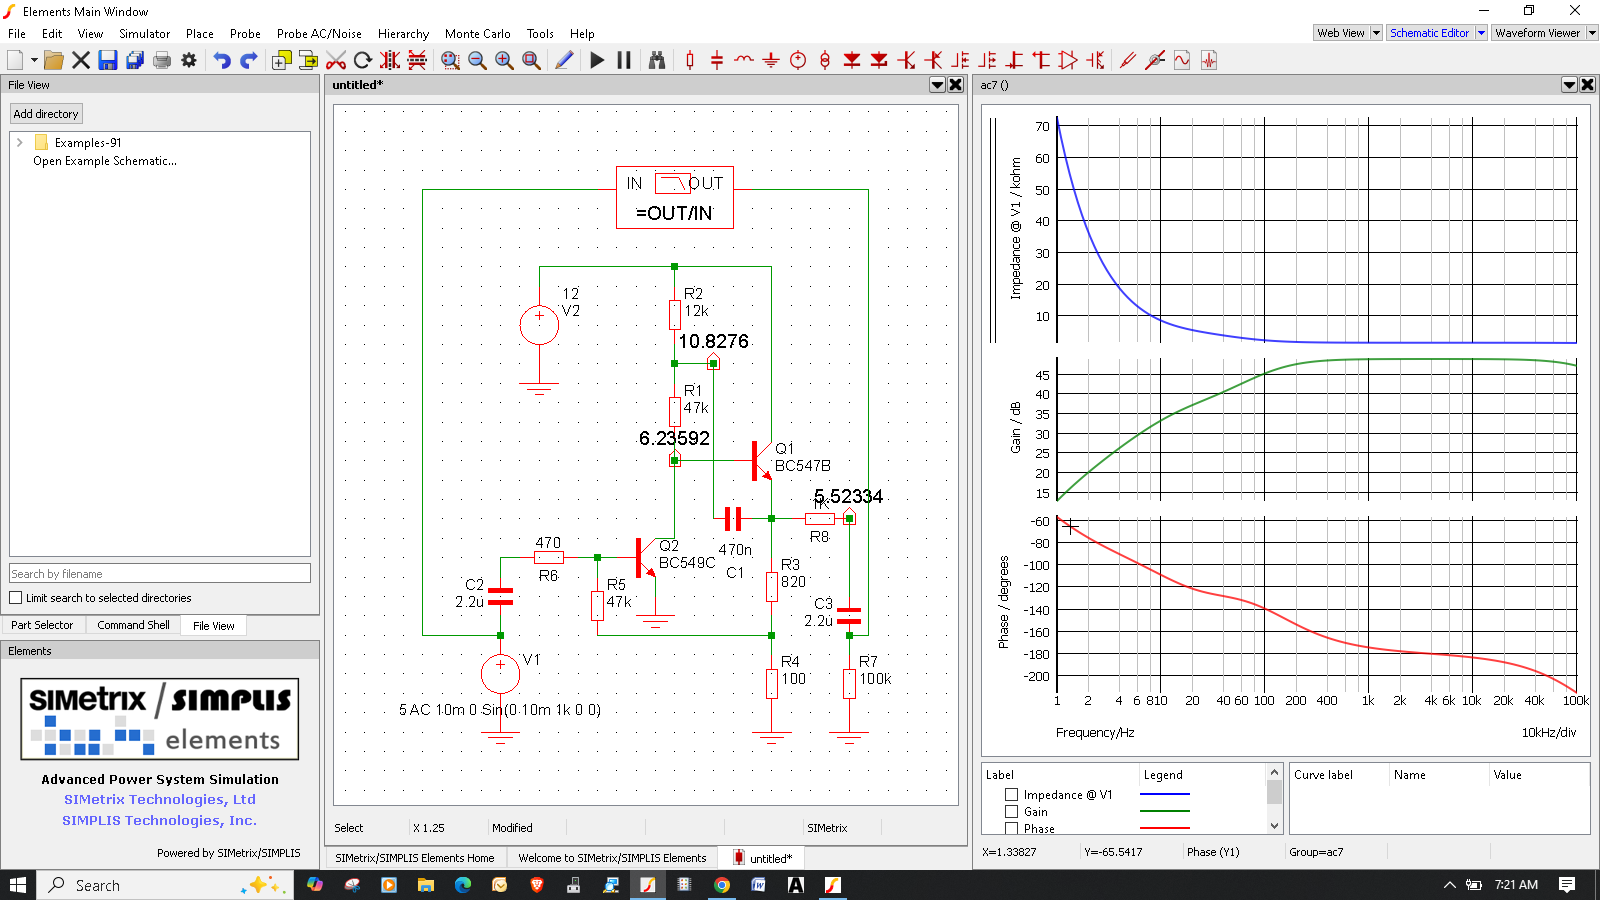The width and height of the screenshot is (1600, 900).
Task: Zoom out with the minus magnifier
Action: (x=478, y=60)
